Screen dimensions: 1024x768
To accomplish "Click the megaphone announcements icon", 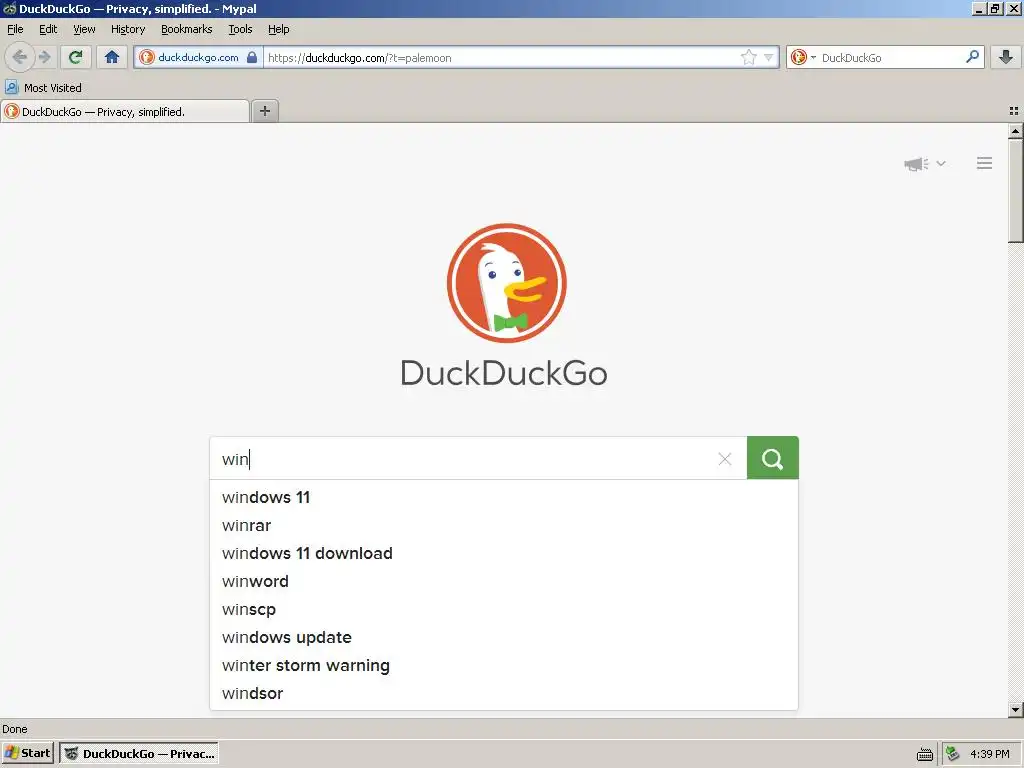I will point(916,163).
